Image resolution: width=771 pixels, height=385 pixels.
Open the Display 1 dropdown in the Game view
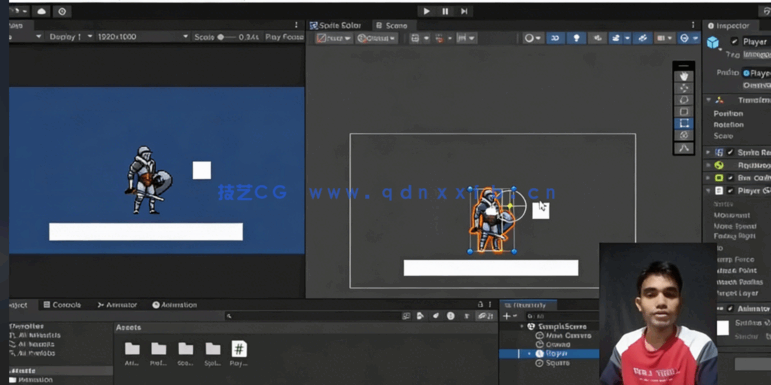[x=71, y=37]
